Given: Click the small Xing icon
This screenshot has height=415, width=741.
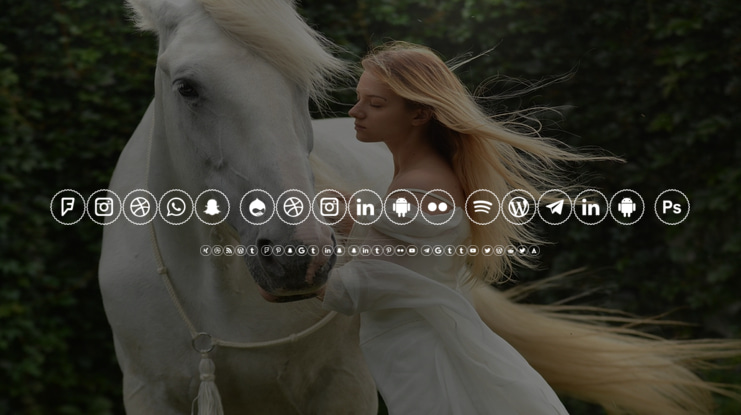Looking at the screenshot, I should click(x=206, y=251).
